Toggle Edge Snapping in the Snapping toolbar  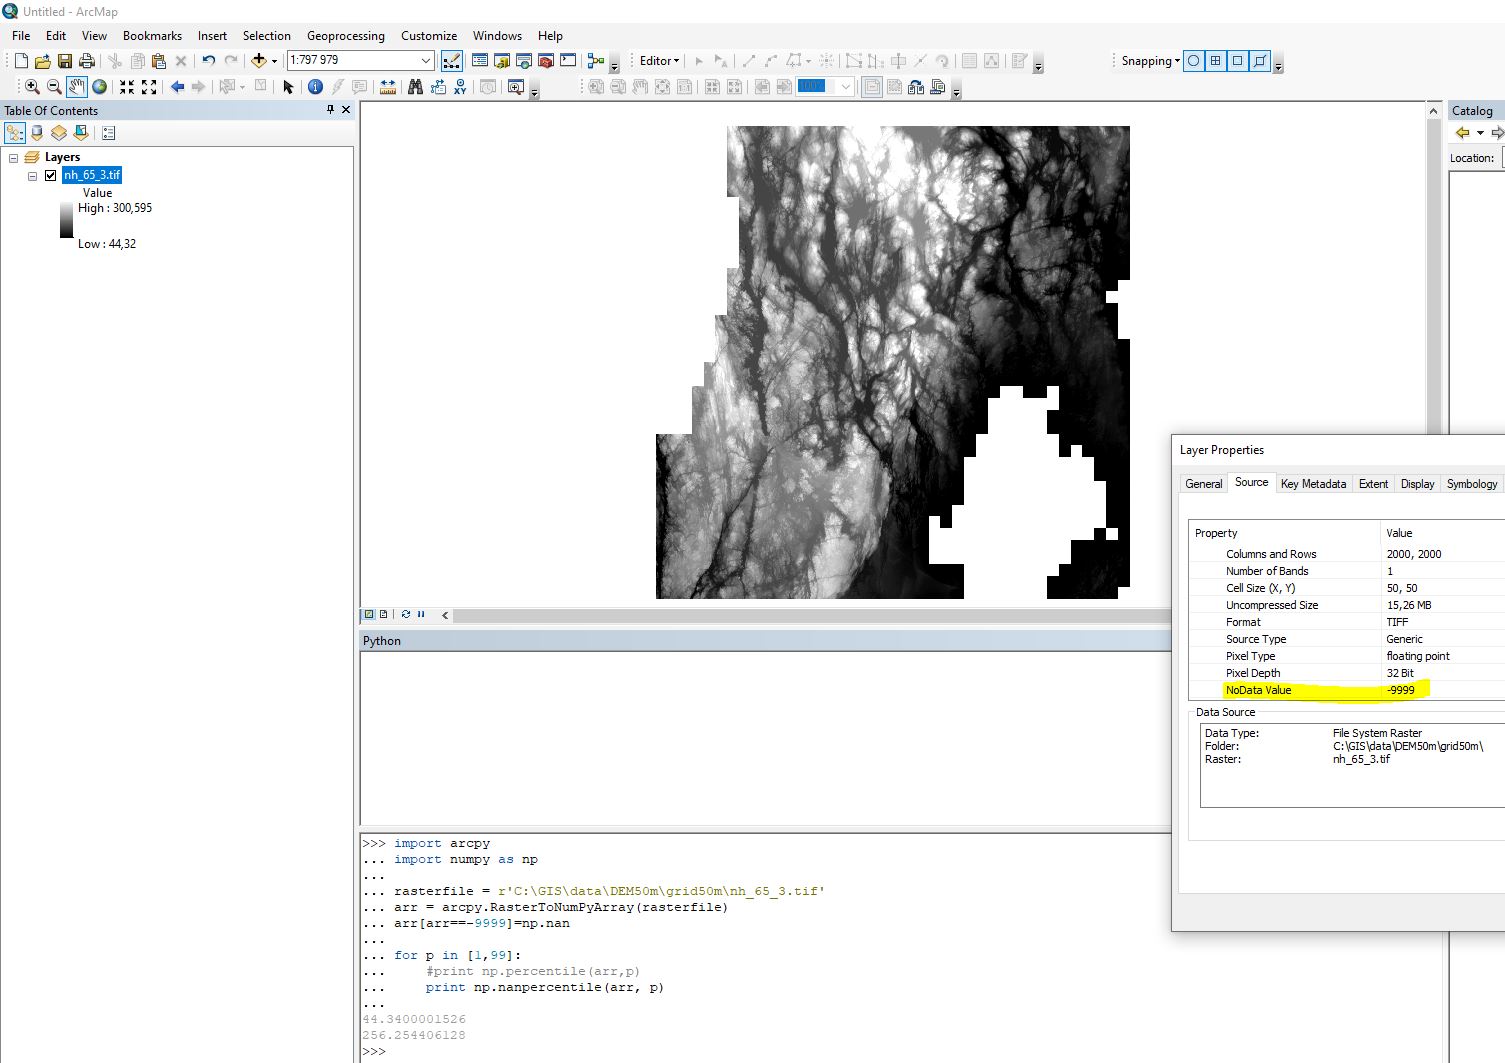pos(1260,61)
